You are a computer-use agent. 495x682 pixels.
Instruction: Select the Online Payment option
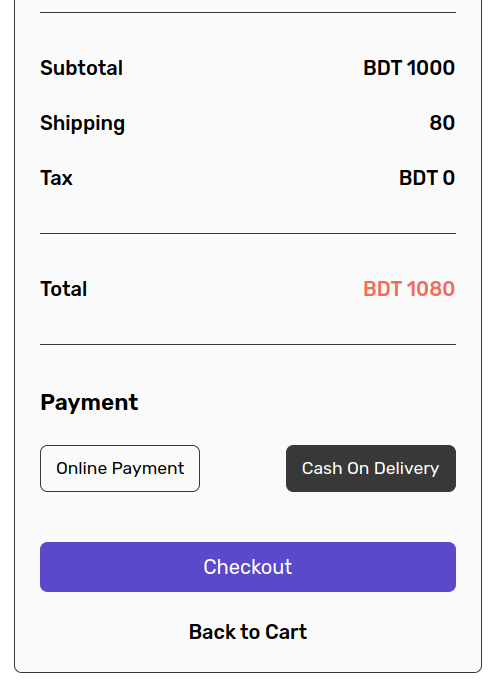click(120, 468)
